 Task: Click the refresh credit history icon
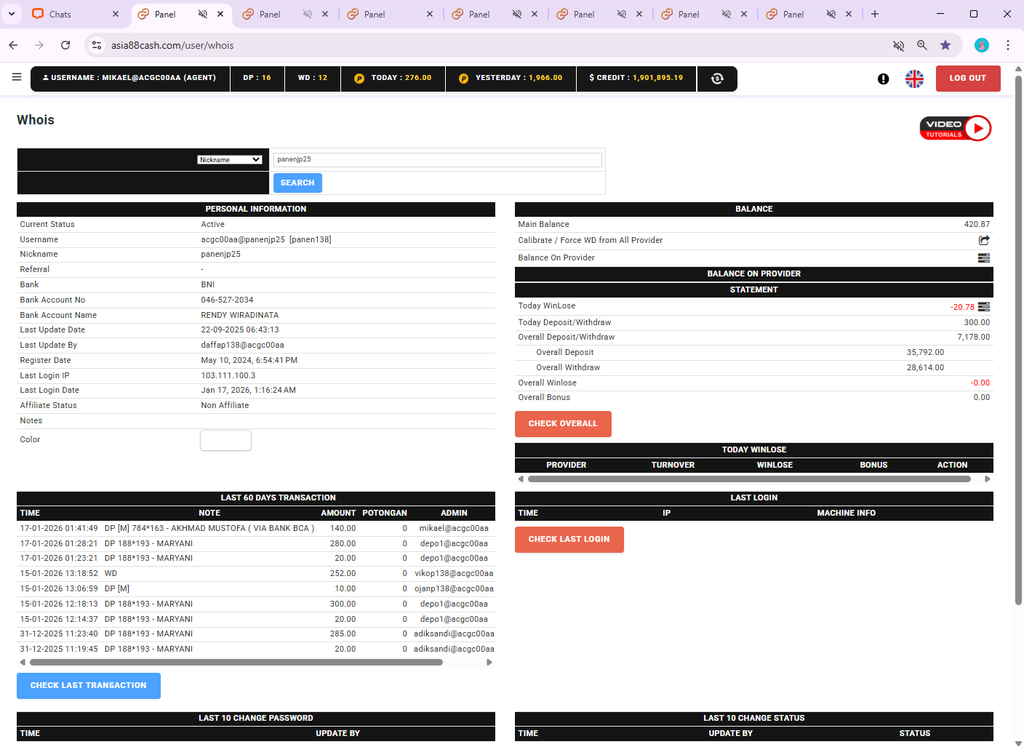tap(717, 78)
